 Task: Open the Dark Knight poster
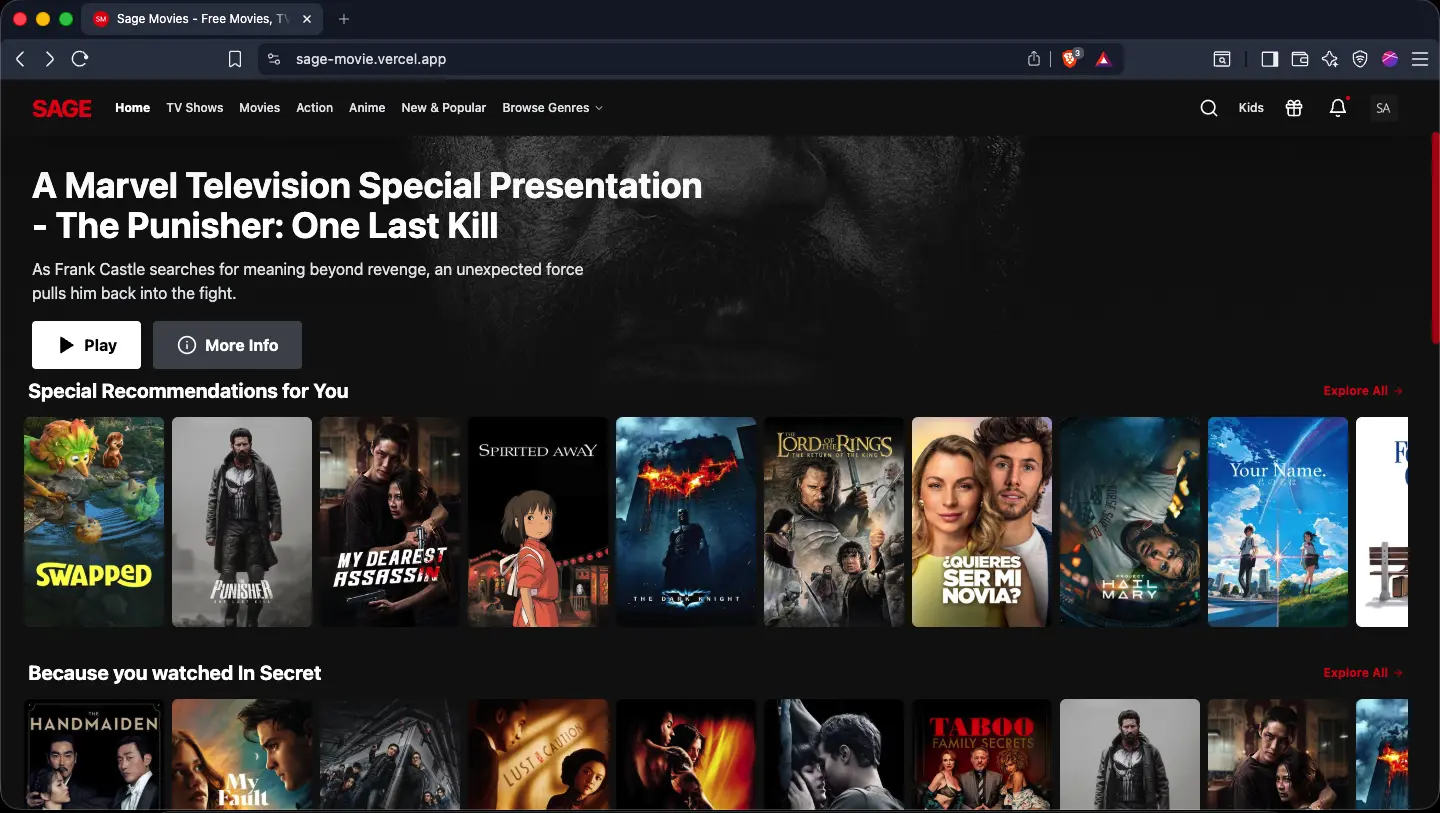click(686, 522)
